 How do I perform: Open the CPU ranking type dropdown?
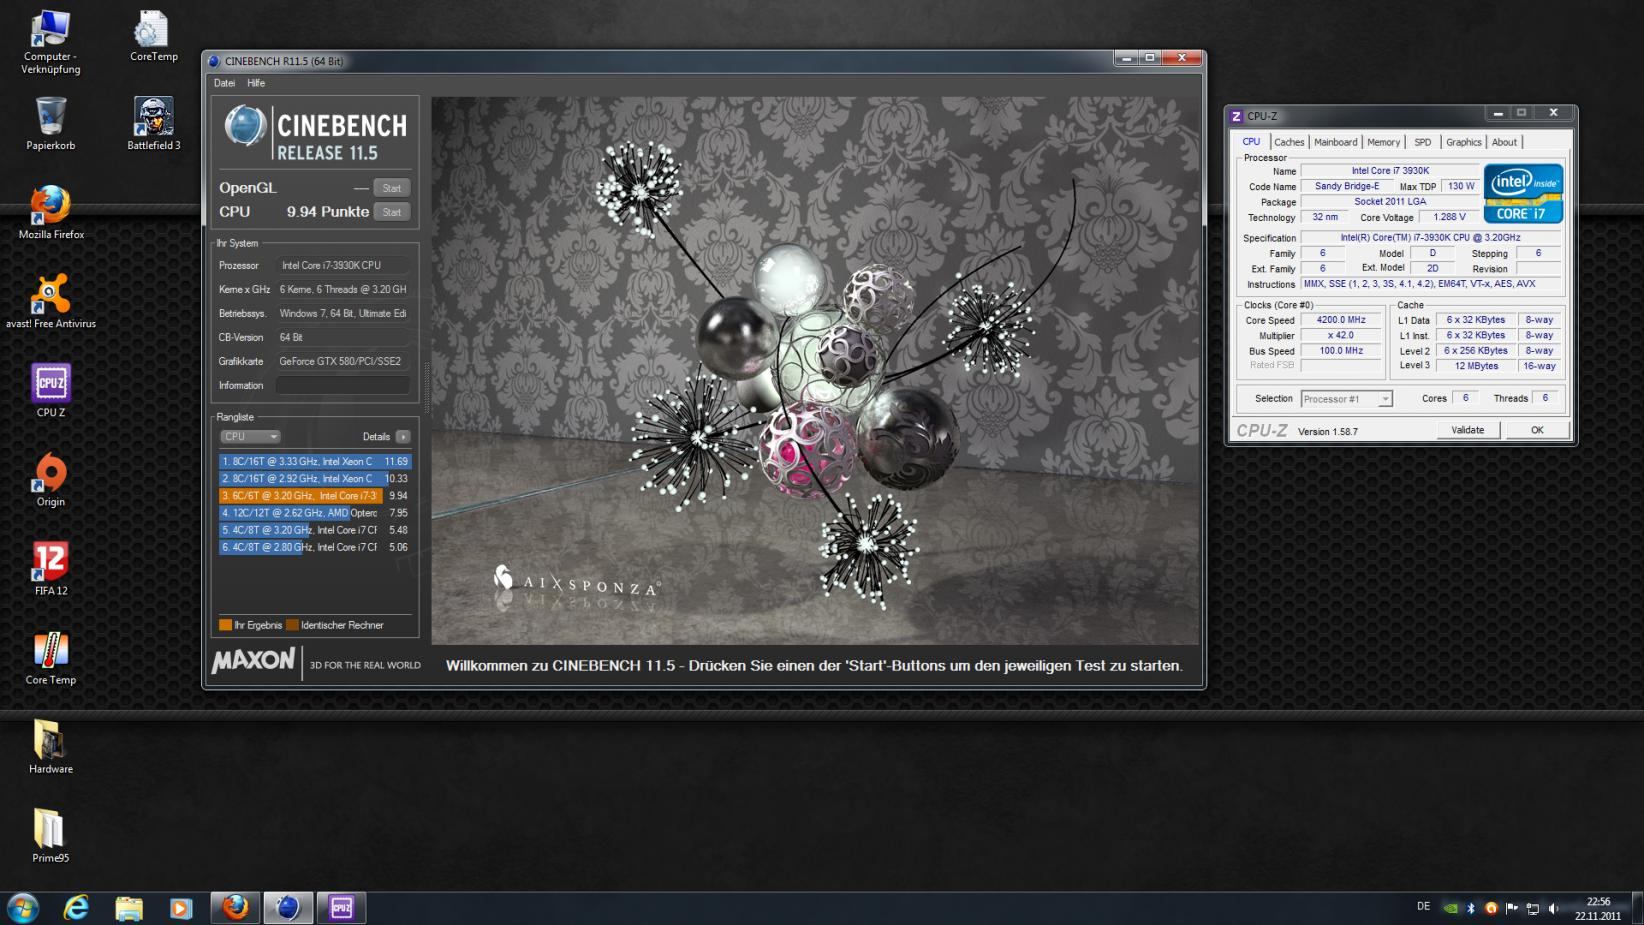coord(250,437)
